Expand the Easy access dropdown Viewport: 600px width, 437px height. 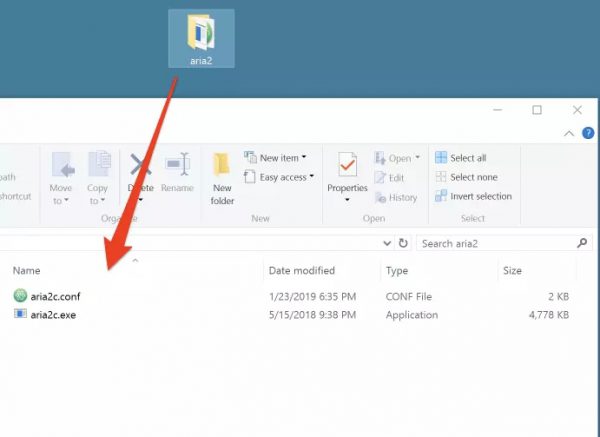[x=312, y=176]
